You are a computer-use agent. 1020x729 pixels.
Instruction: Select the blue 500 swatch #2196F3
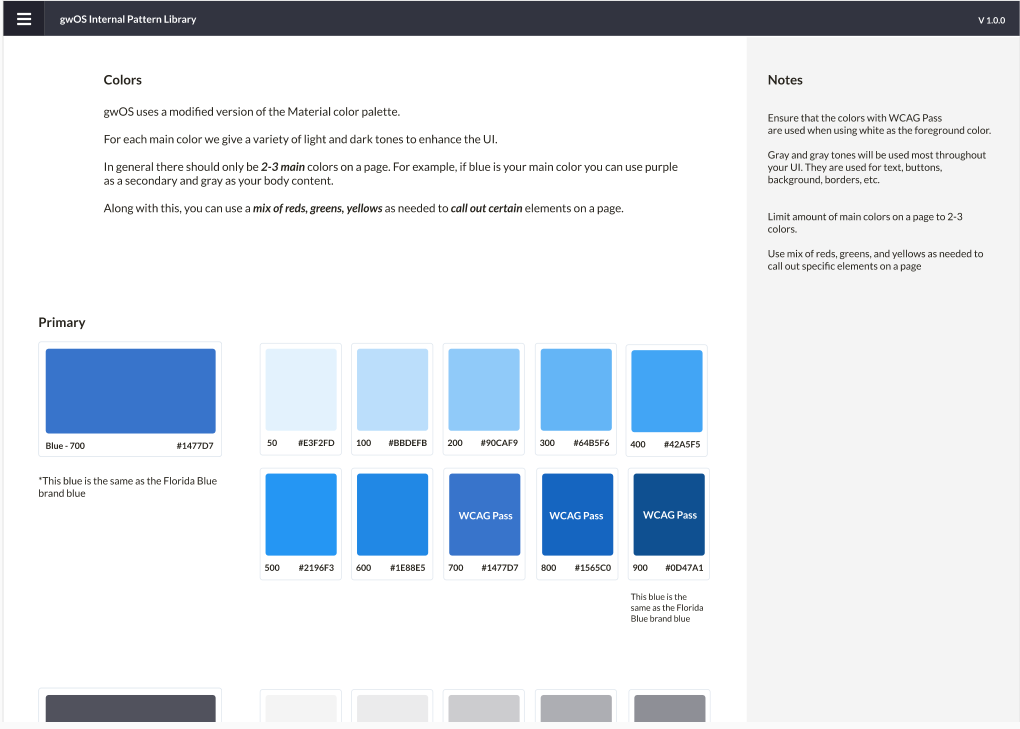[301, 514]
